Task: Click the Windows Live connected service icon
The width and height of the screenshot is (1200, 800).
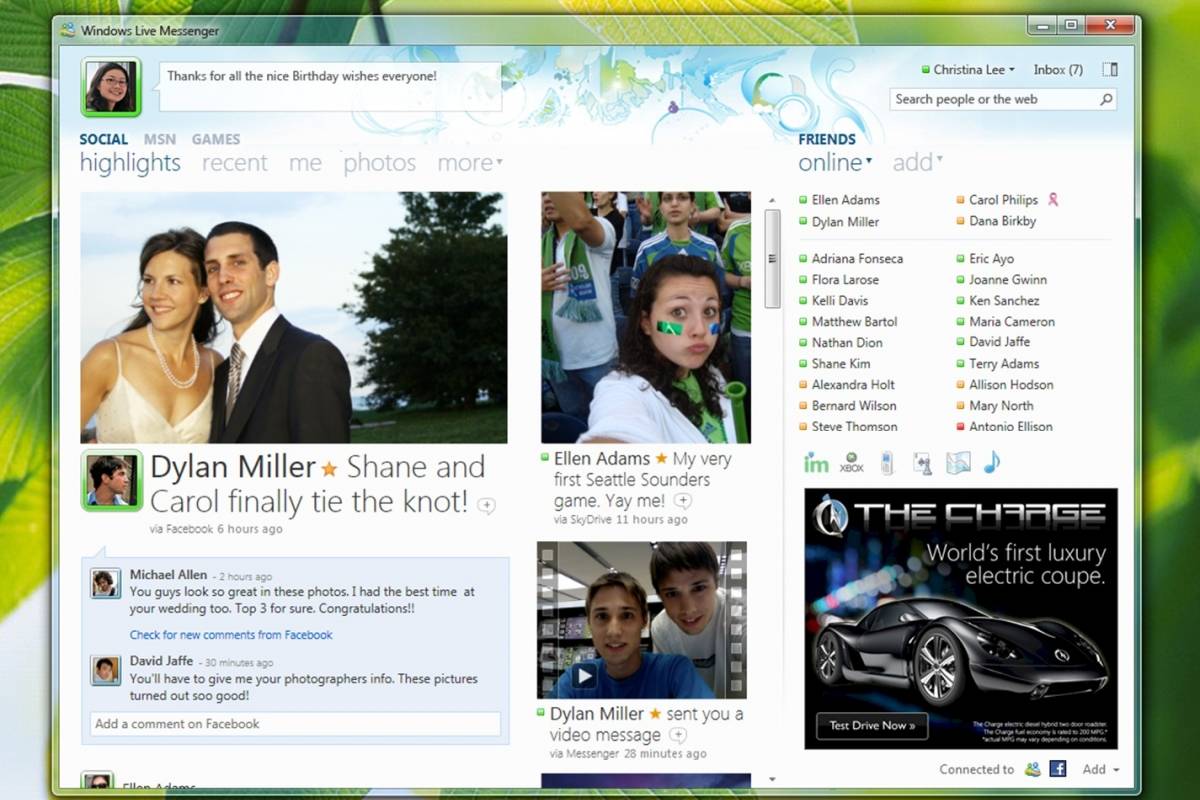Action: [x=1033, y=769]
